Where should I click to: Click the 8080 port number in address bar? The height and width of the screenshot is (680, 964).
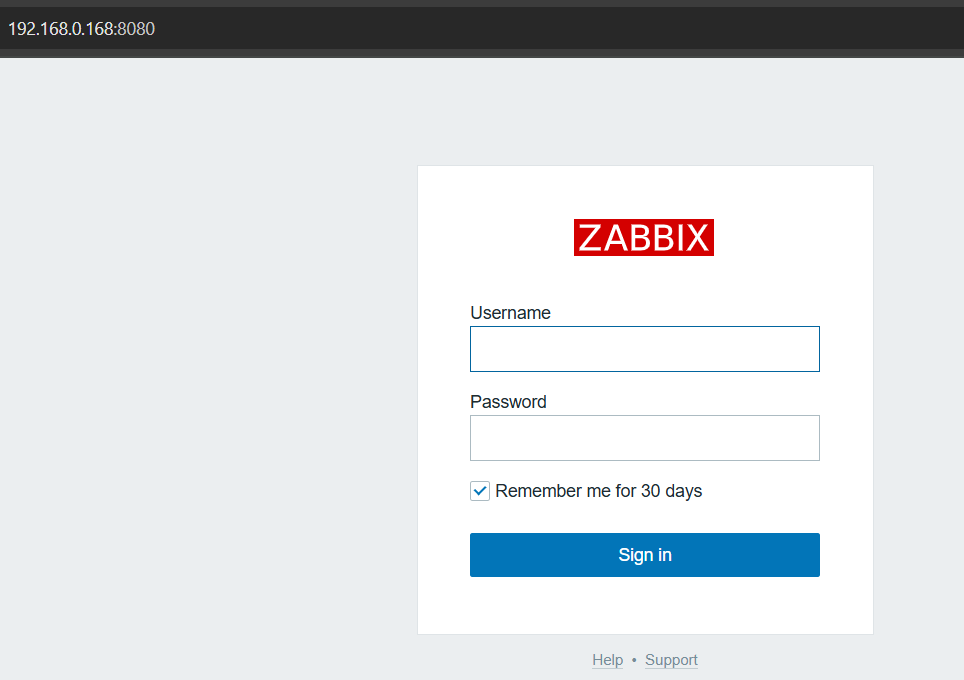[x=136, y=29]
